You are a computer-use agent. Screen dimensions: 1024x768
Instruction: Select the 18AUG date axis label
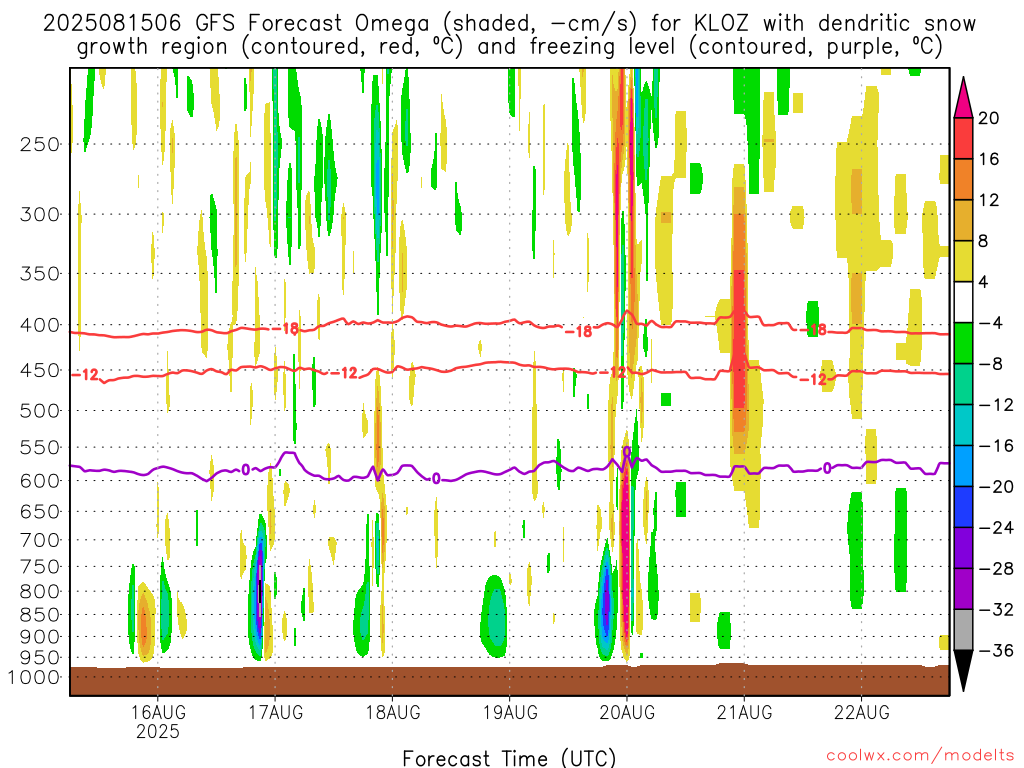392,712
